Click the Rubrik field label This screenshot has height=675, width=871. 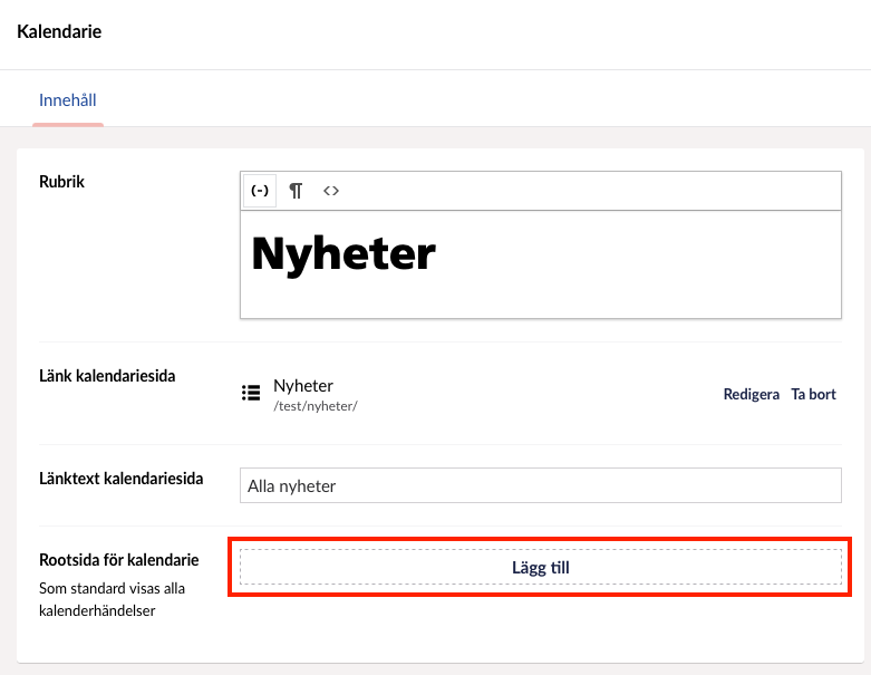pyautogui.click(x=62, y=182)
